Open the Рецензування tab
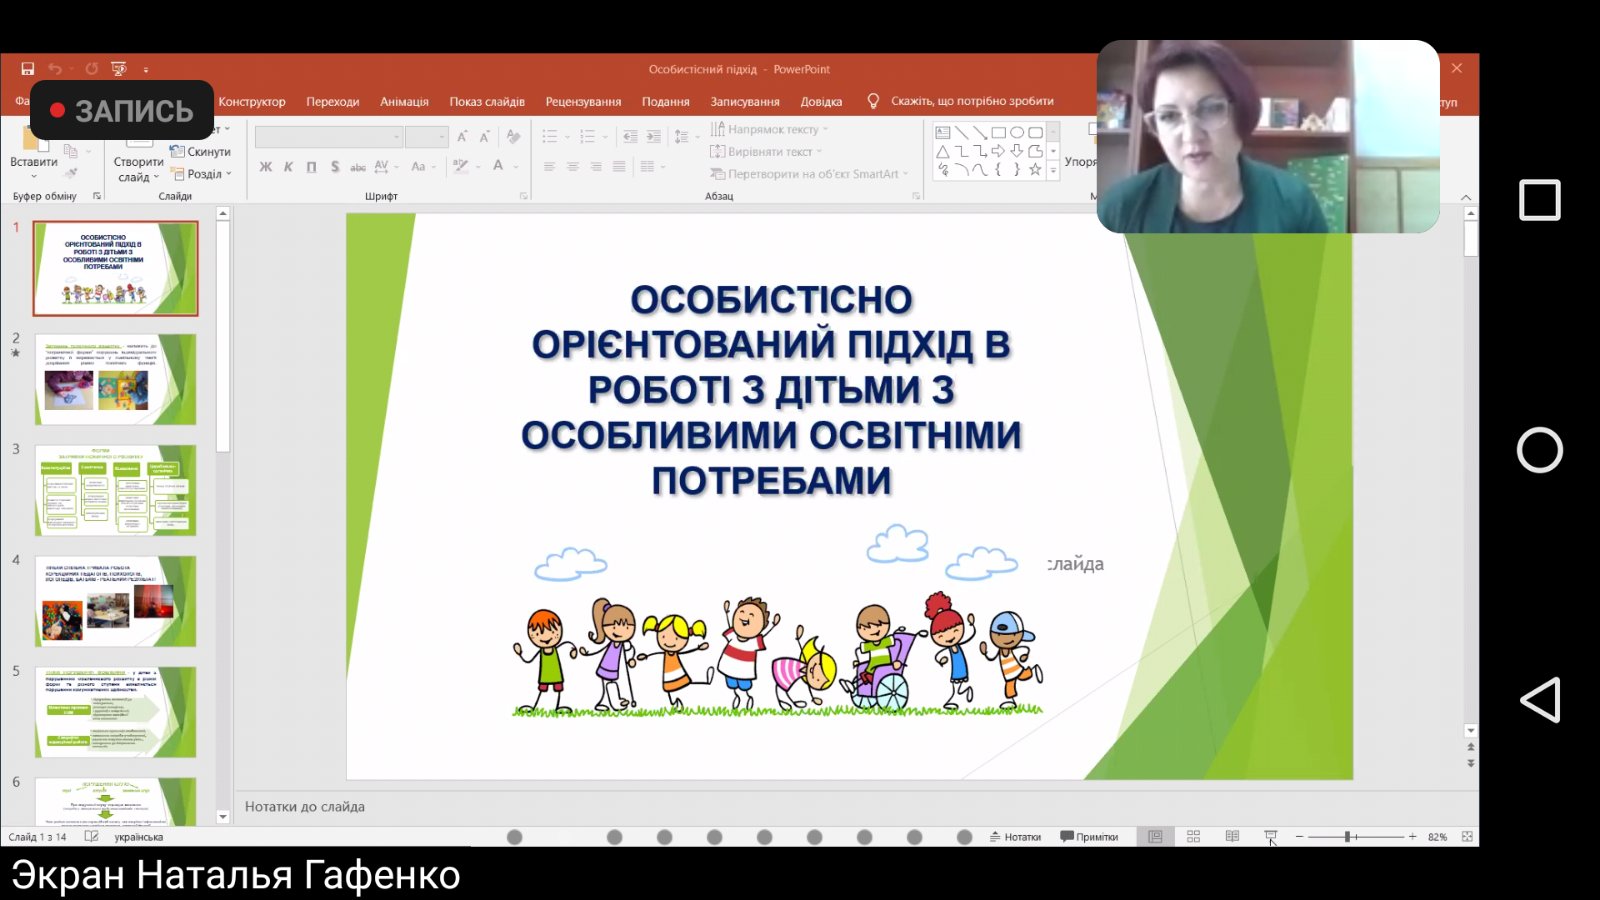Image resolution: width=1600 pixels, height=900 pixels. tap(583, 102)
